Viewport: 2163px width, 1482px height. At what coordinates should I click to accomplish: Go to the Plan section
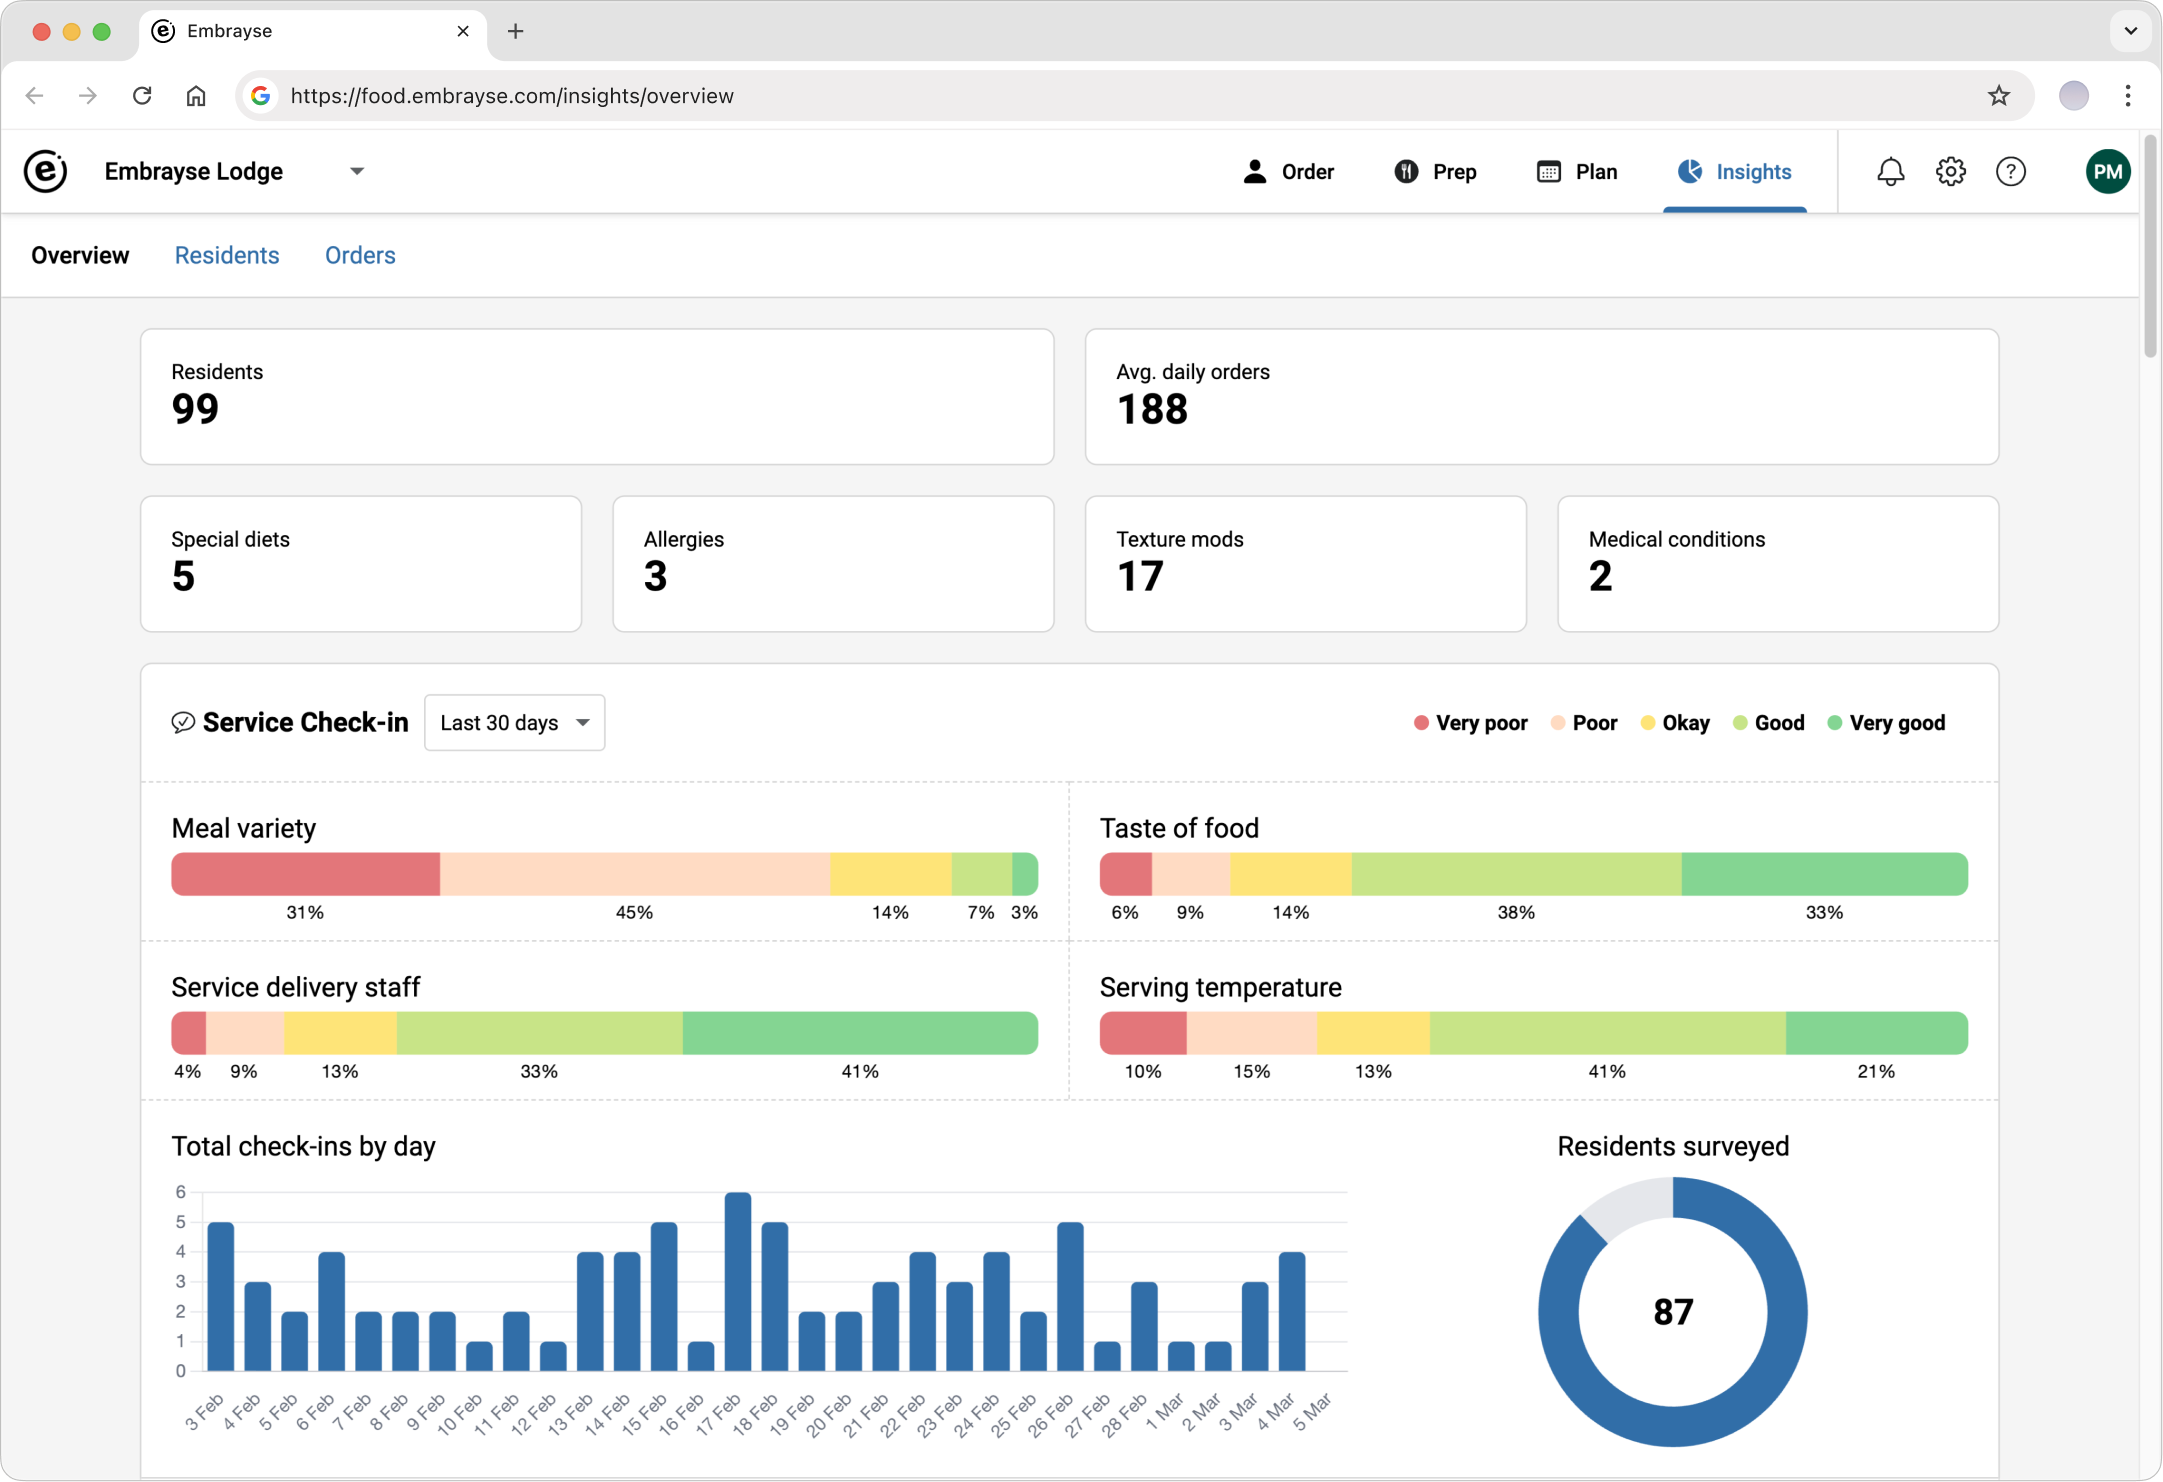tap(1577, 172)
